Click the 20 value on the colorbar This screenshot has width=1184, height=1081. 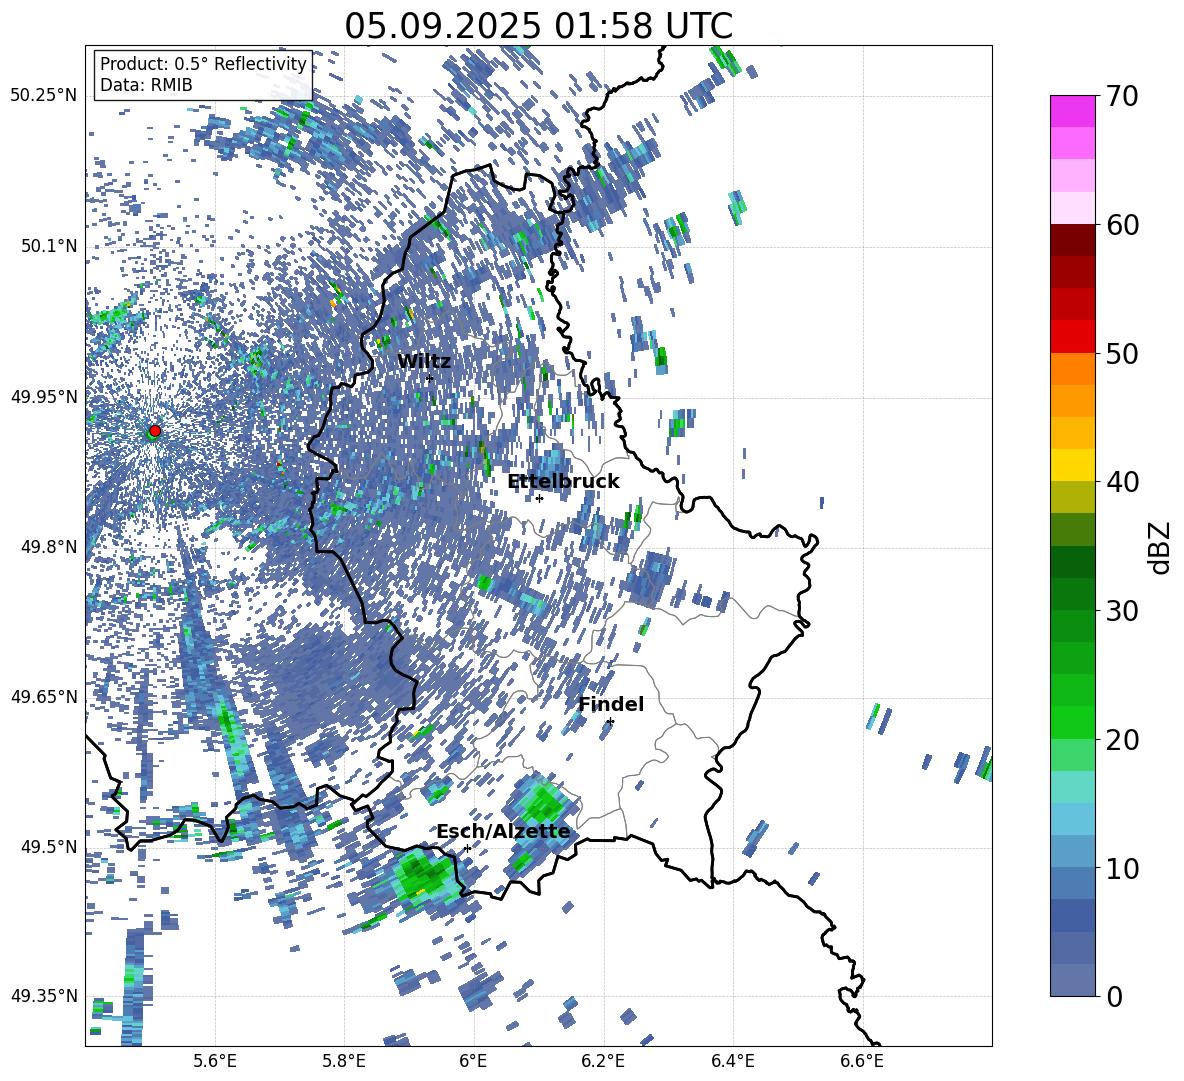[x=1122, y=740]
